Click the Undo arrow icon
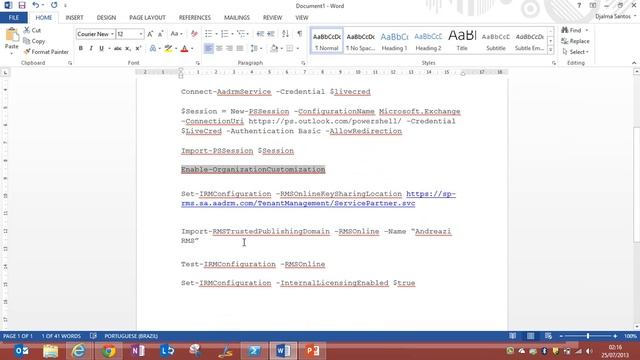Image resolution: width=640 pixels, height=360 pixels. [x=36, y=5]
